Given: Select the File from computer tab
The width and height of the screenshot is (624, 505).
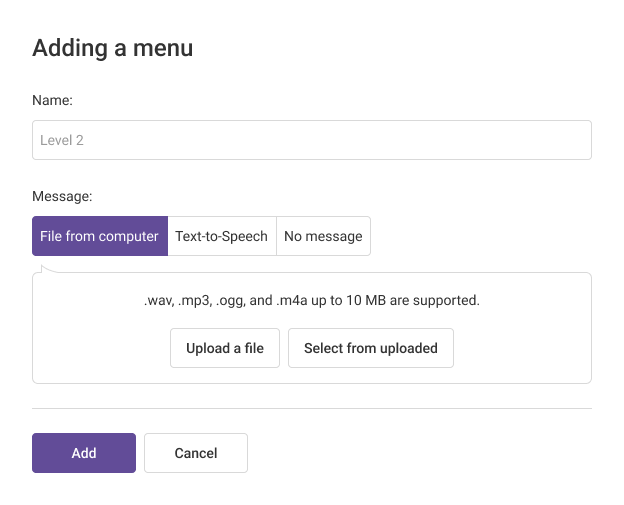Looking at the screenshot, I should click(x=99, y=236).
